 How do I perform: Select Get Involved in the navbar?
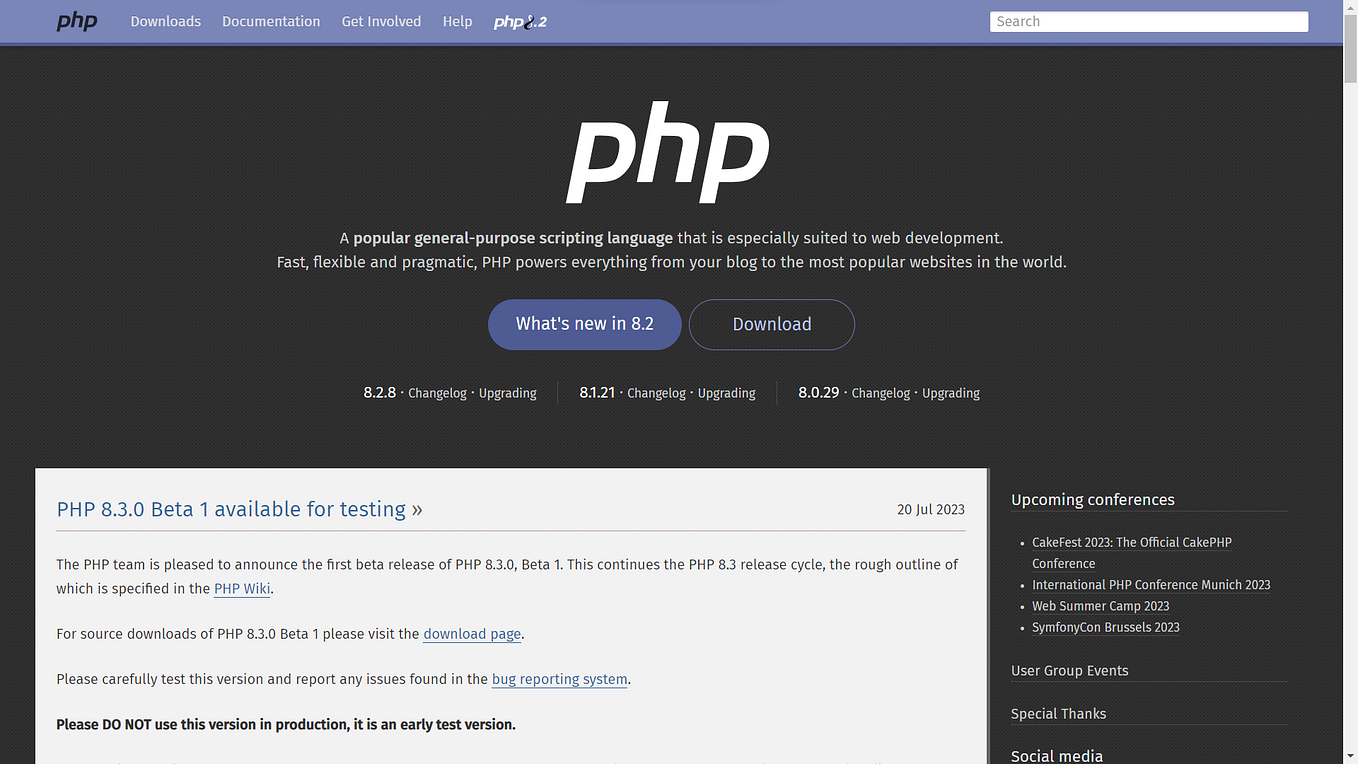[381, 21]
